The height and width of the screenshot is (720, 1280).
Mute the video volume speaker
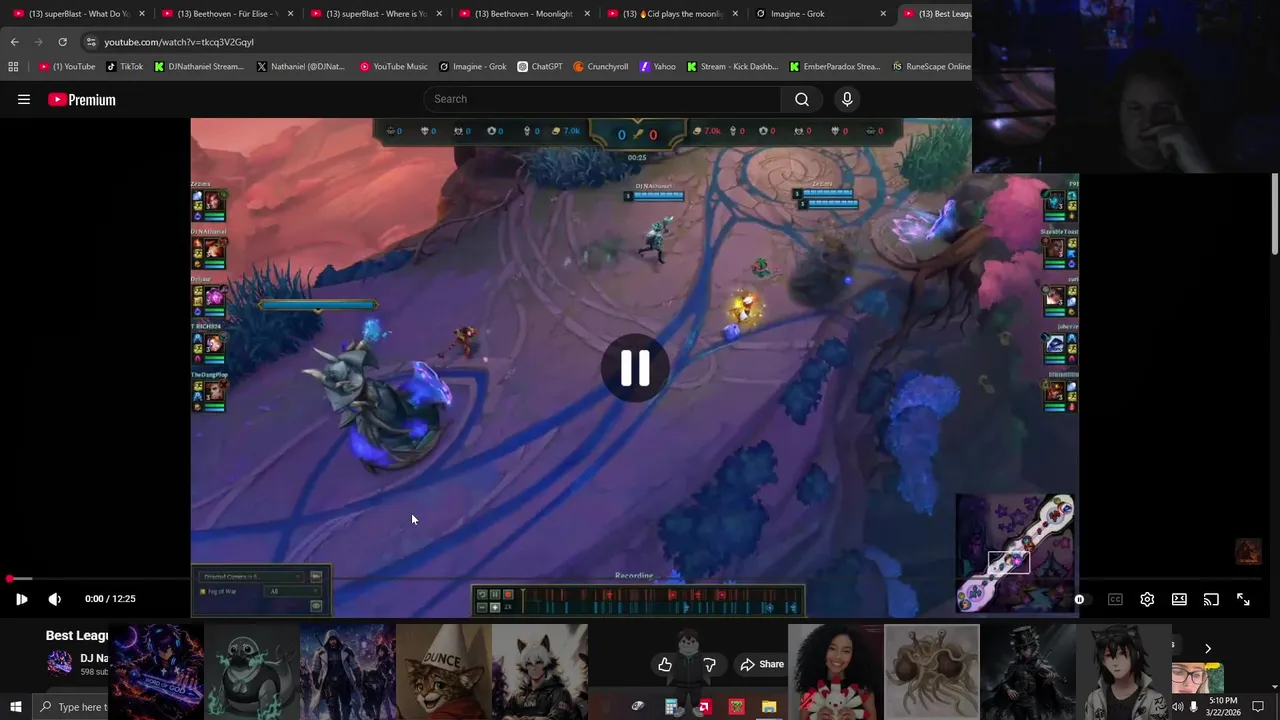(55, 599)
